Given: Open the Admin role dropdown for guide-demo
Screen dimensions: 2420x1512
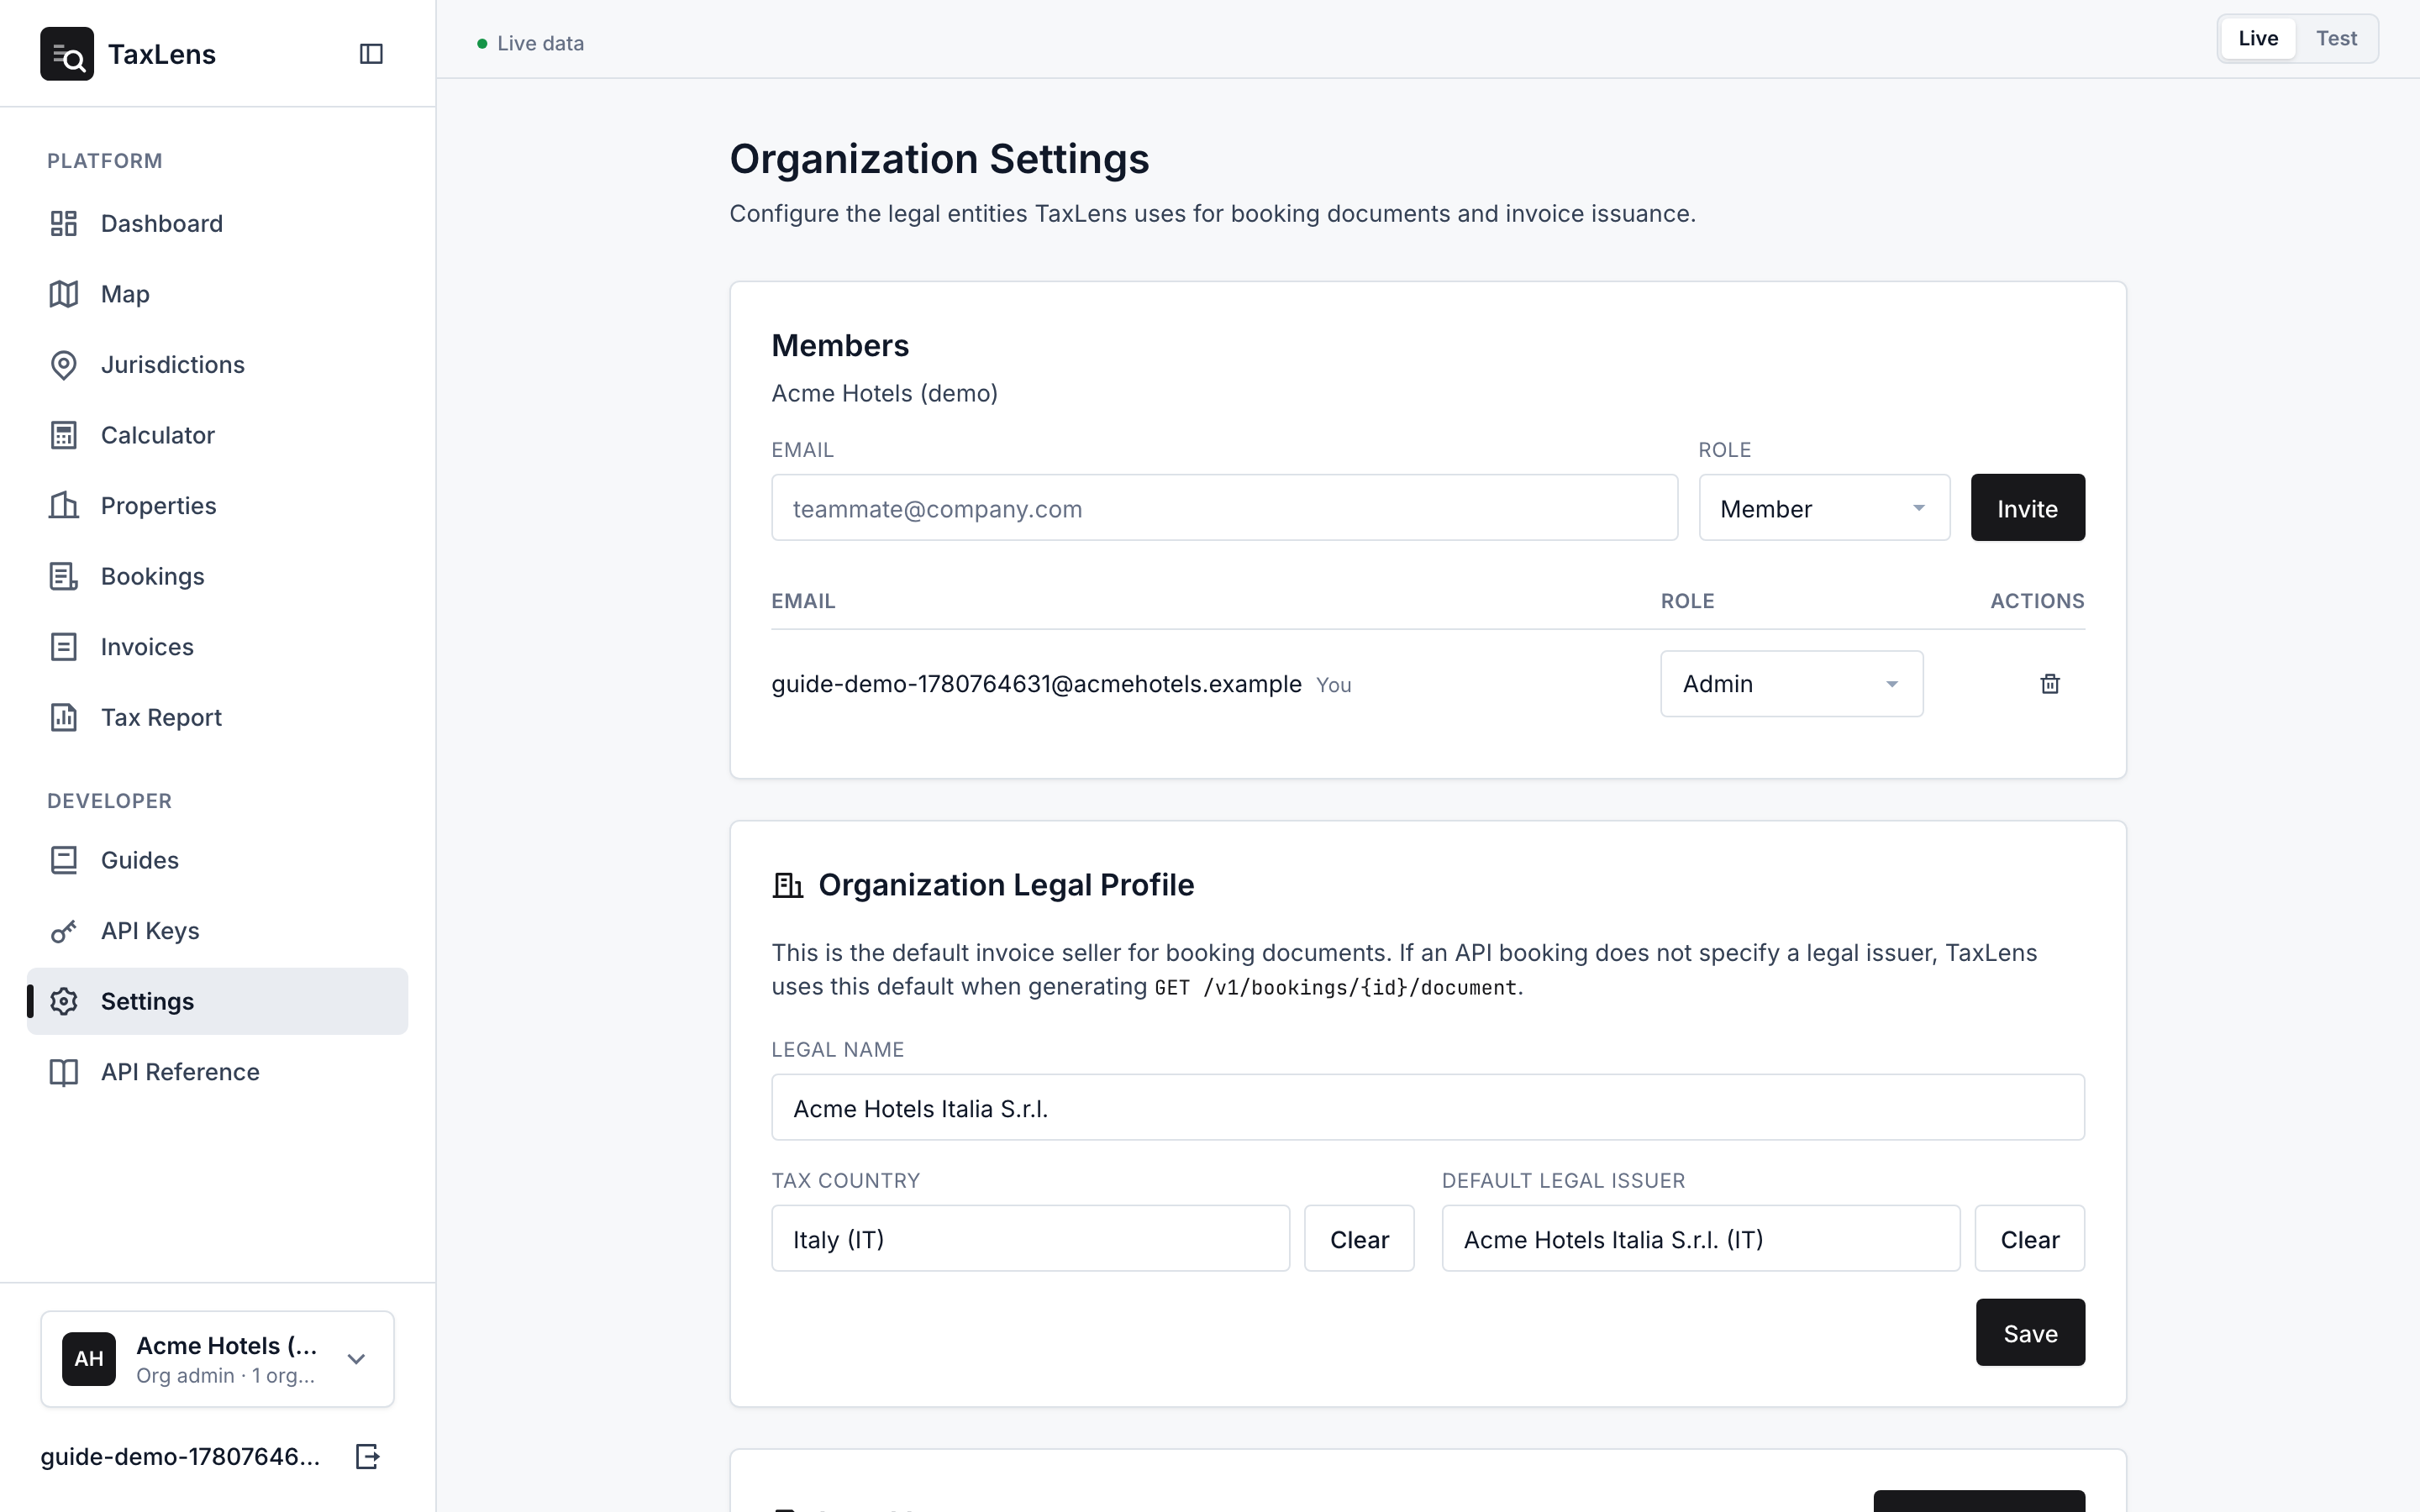Looking at the screenshot, I should pos(1791,684).
